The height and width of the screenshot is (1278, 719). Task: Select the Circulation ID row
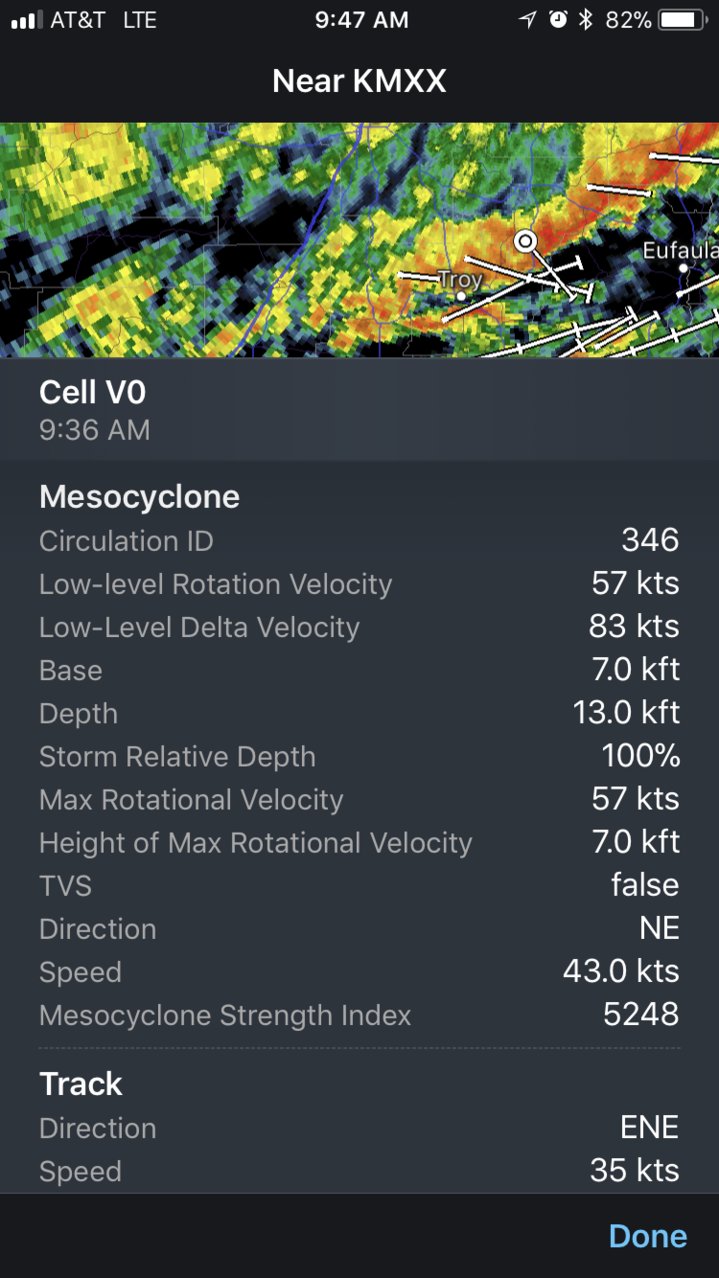tap(359, 541)
